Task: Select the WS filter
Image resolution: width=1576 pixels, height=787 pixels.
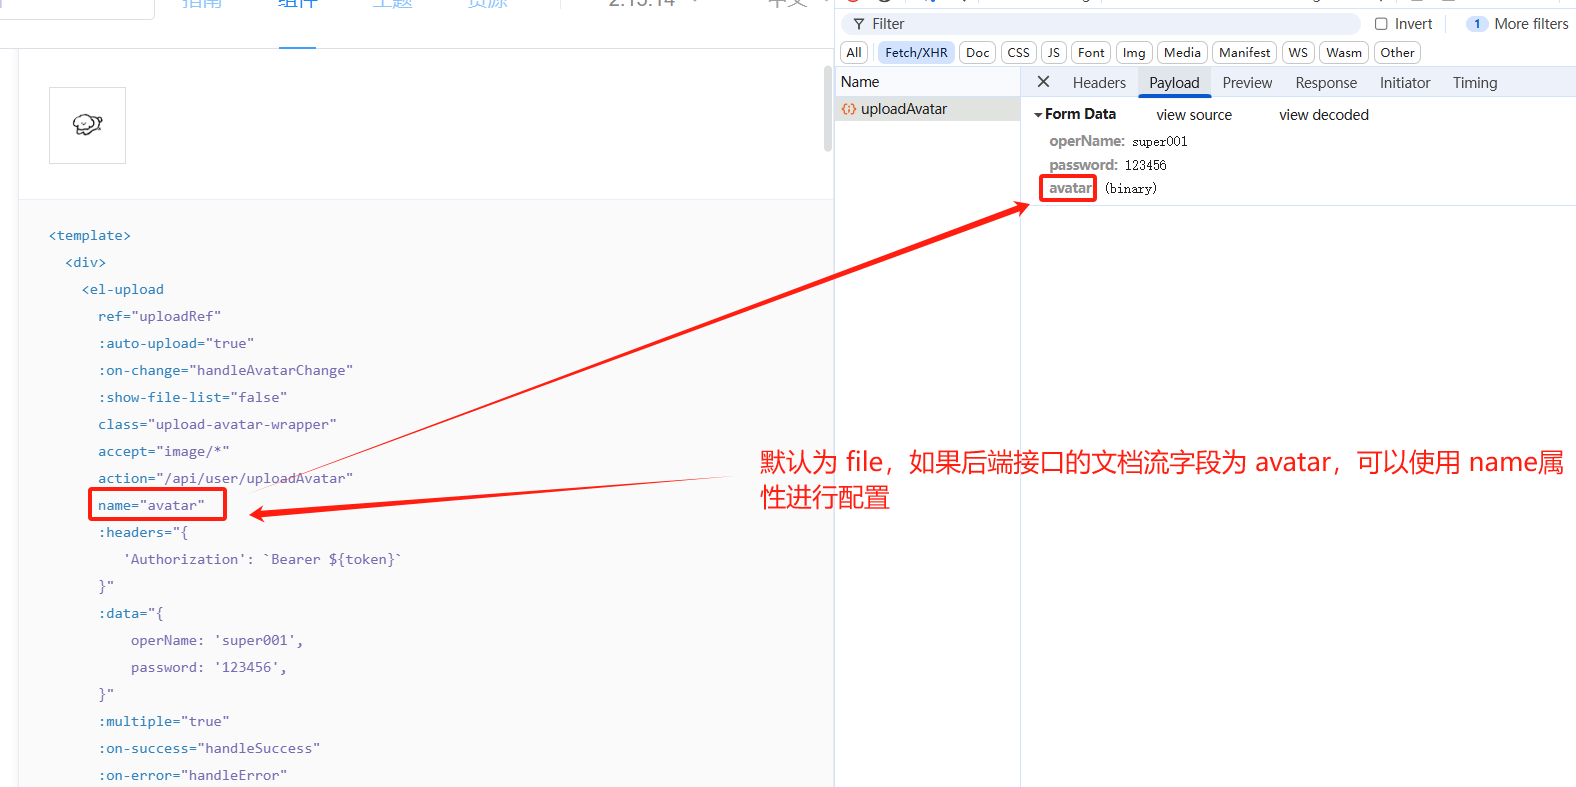Action: point(1298,53)
